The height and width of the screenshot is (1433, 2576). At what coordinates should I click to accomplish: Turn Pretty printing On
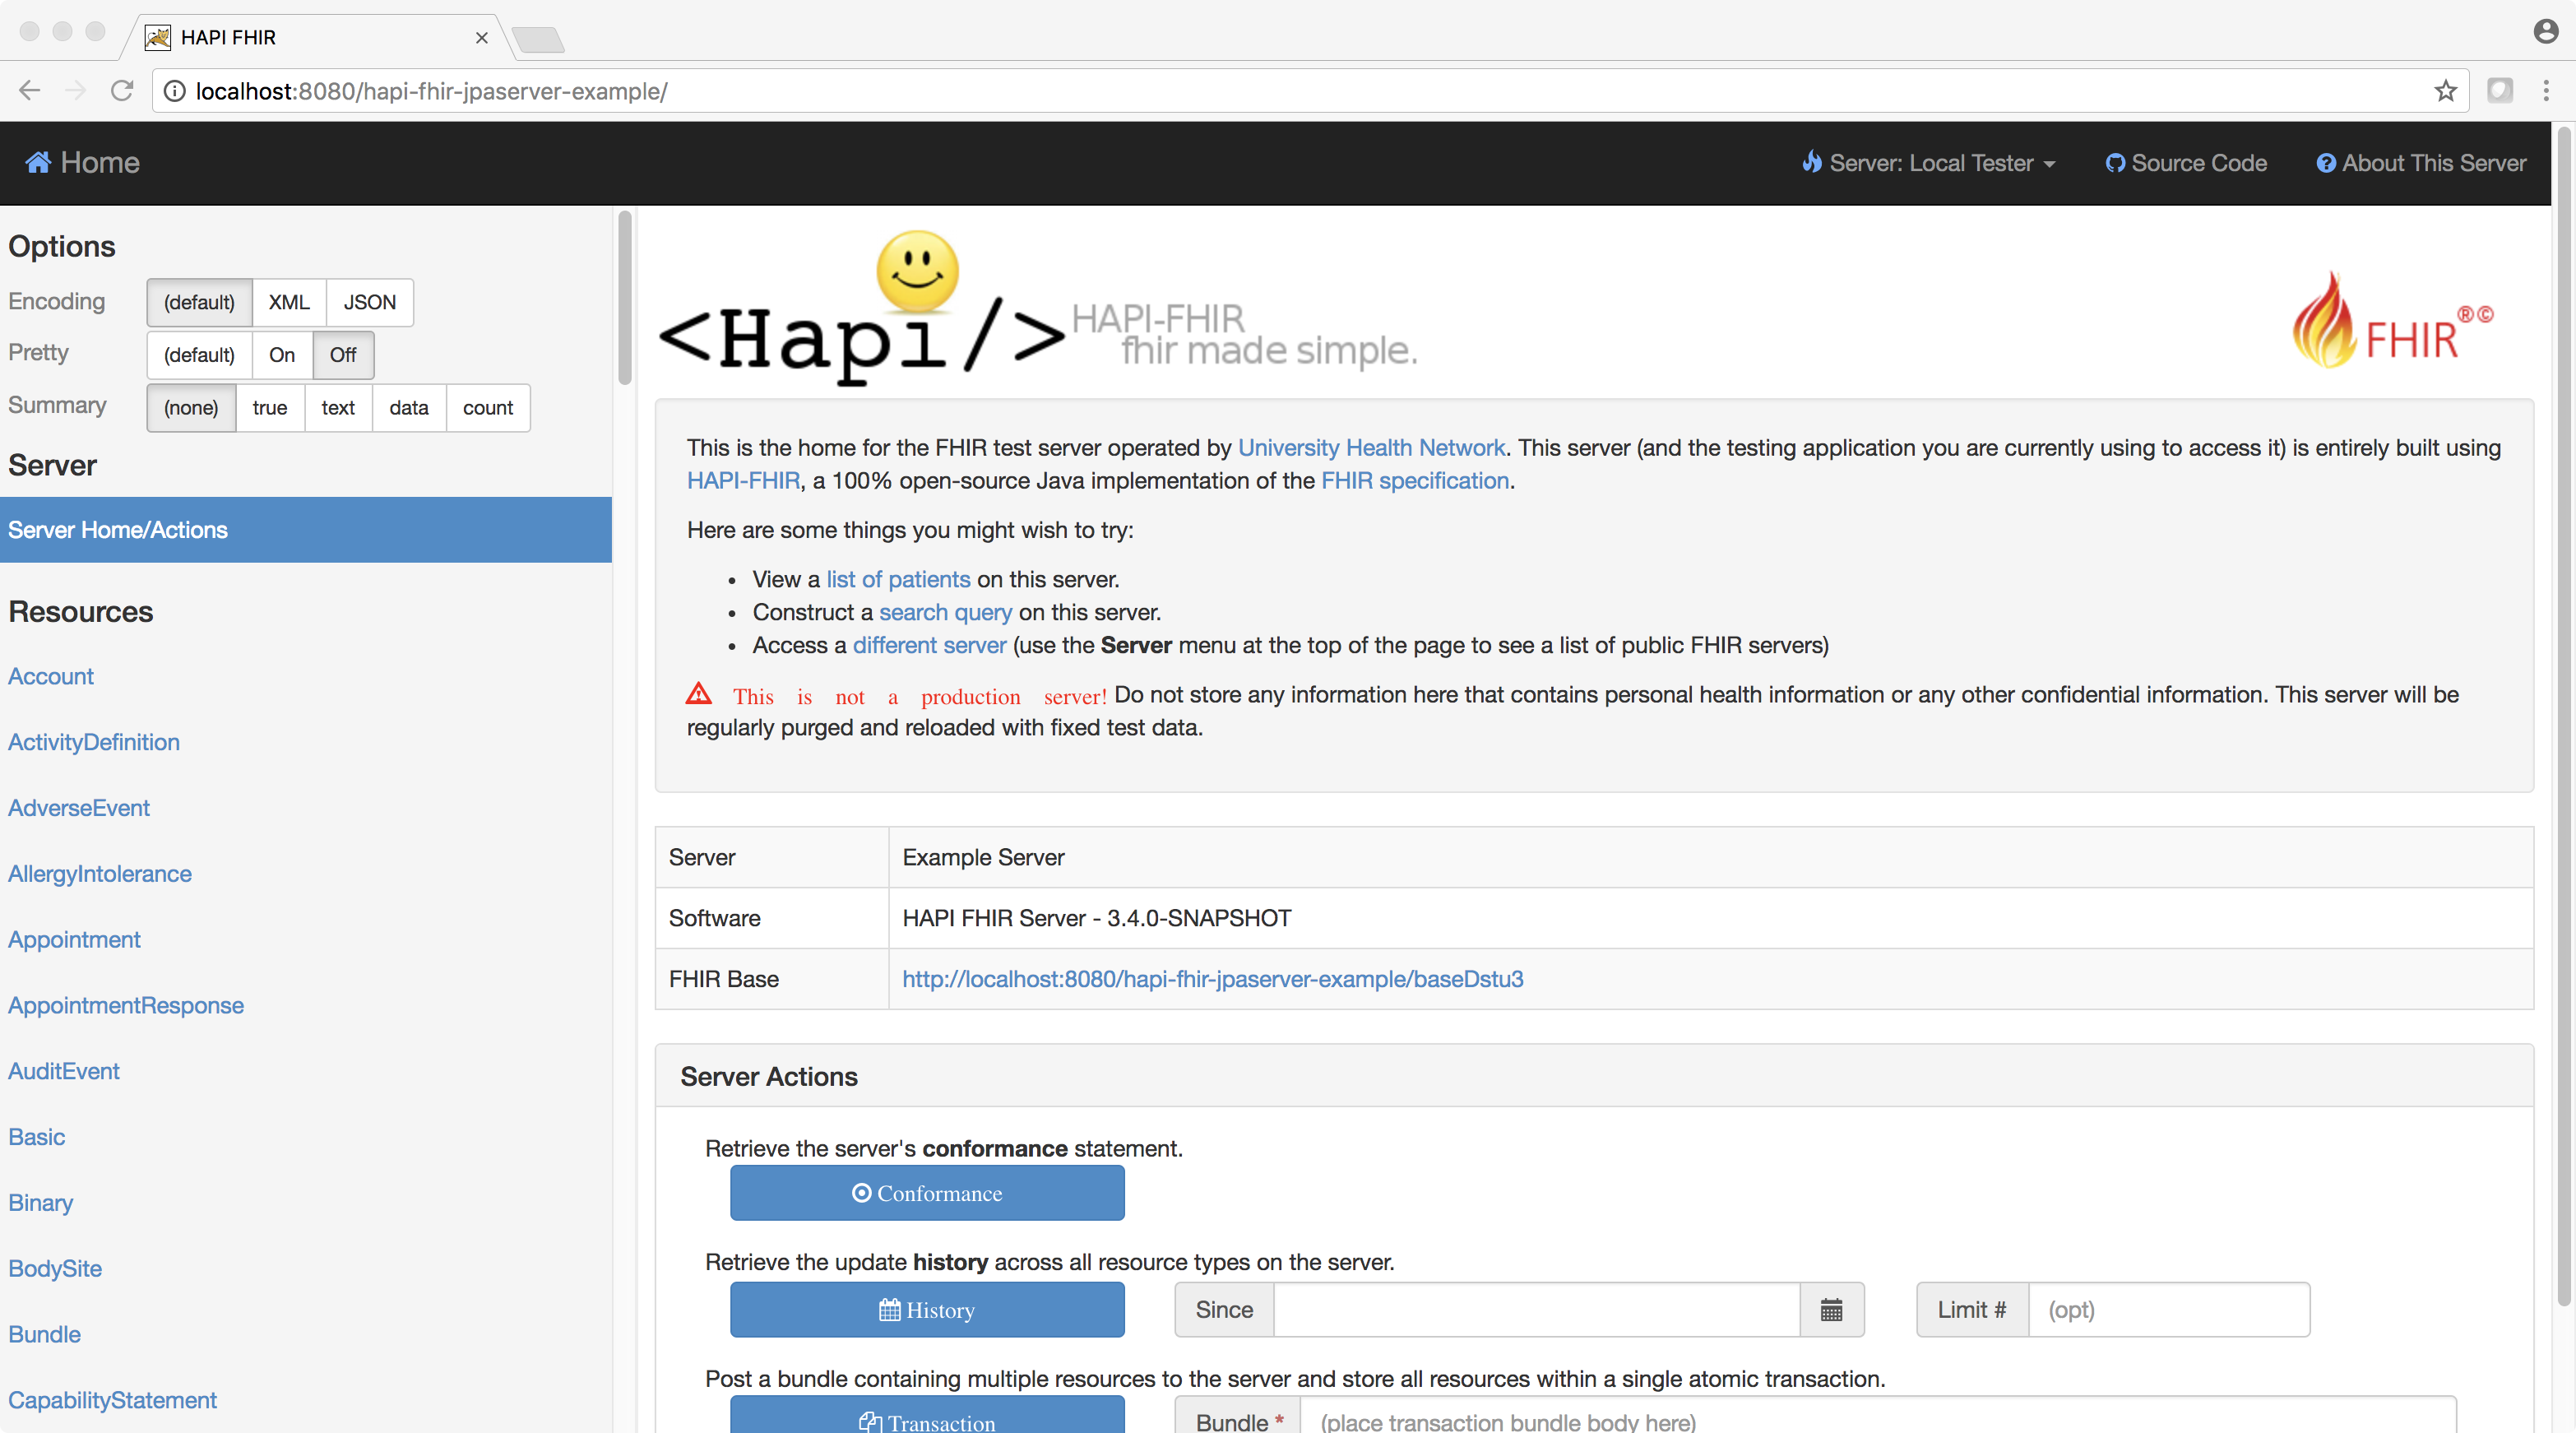coord(282,355)
